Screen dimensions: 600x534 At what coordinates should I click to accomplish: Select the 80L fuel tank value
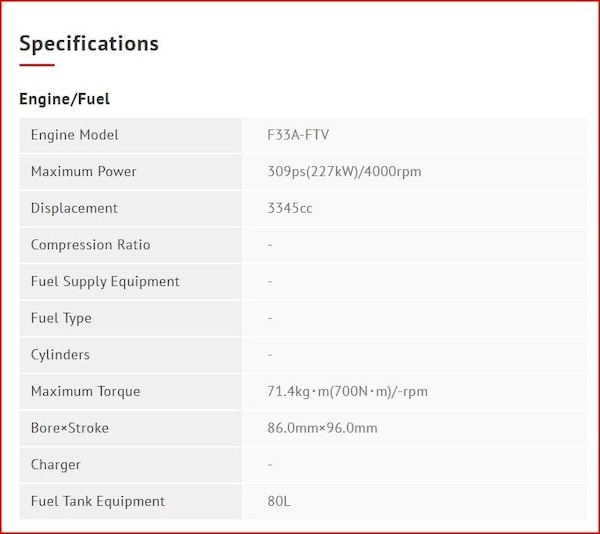point(279,502)
